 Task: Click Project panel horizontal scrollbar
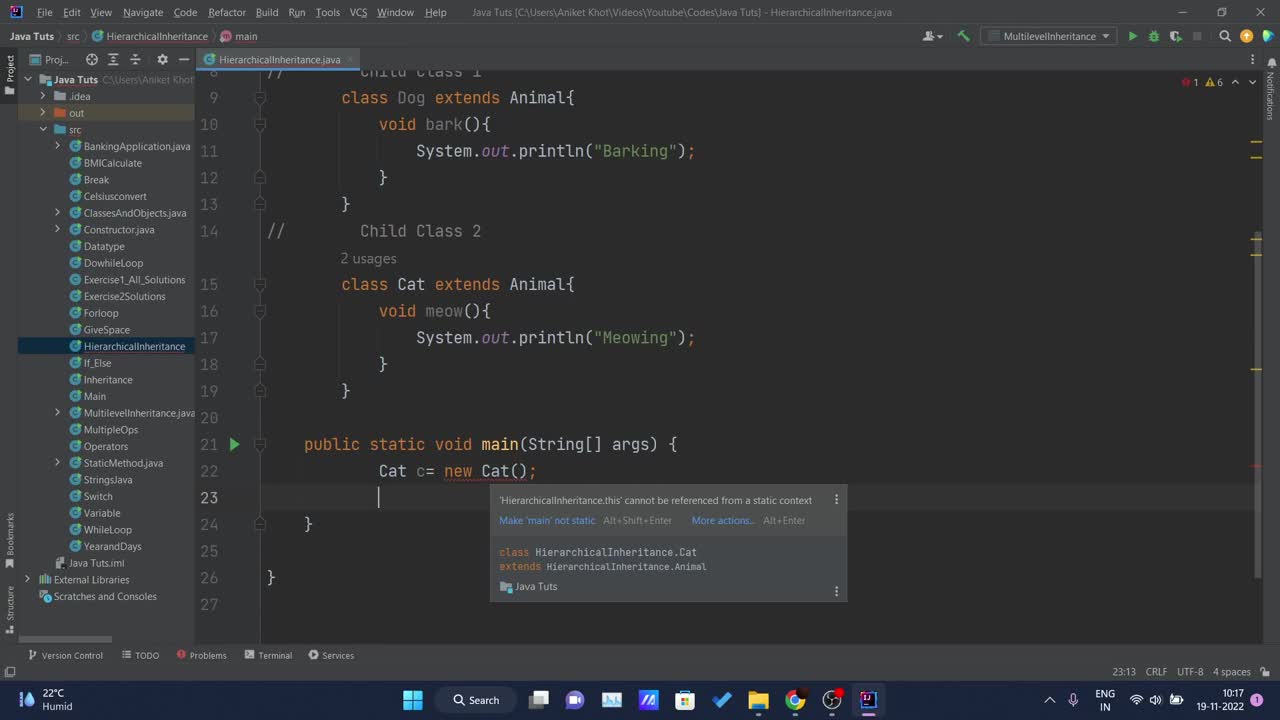(x=66, y=639)
